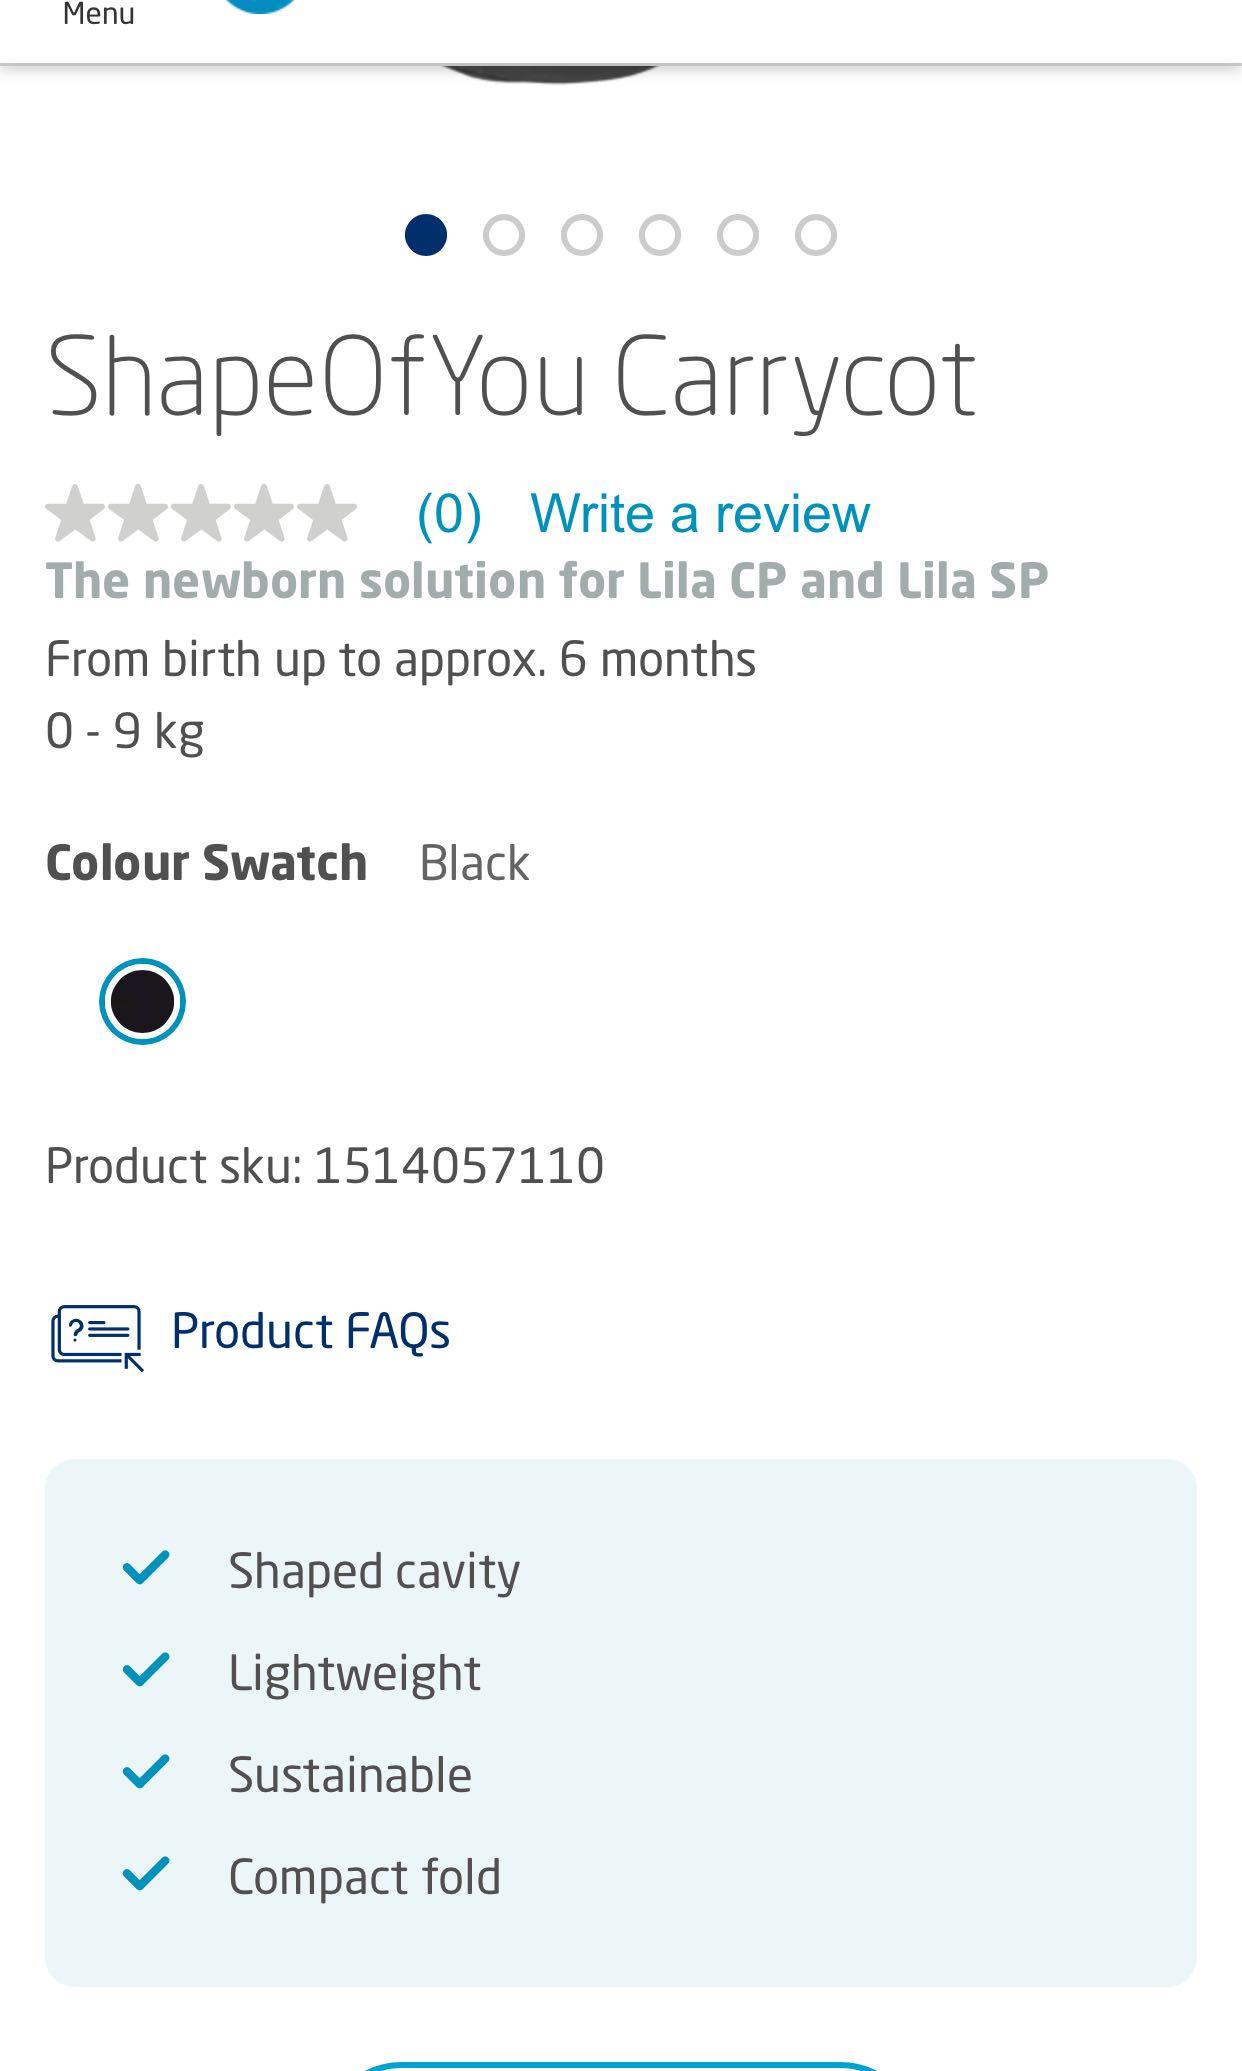The height and width of the screenshot is (2071, 1242).
Task: Click the checkmark beside Shaped cavity
Action: (146, 1568)
